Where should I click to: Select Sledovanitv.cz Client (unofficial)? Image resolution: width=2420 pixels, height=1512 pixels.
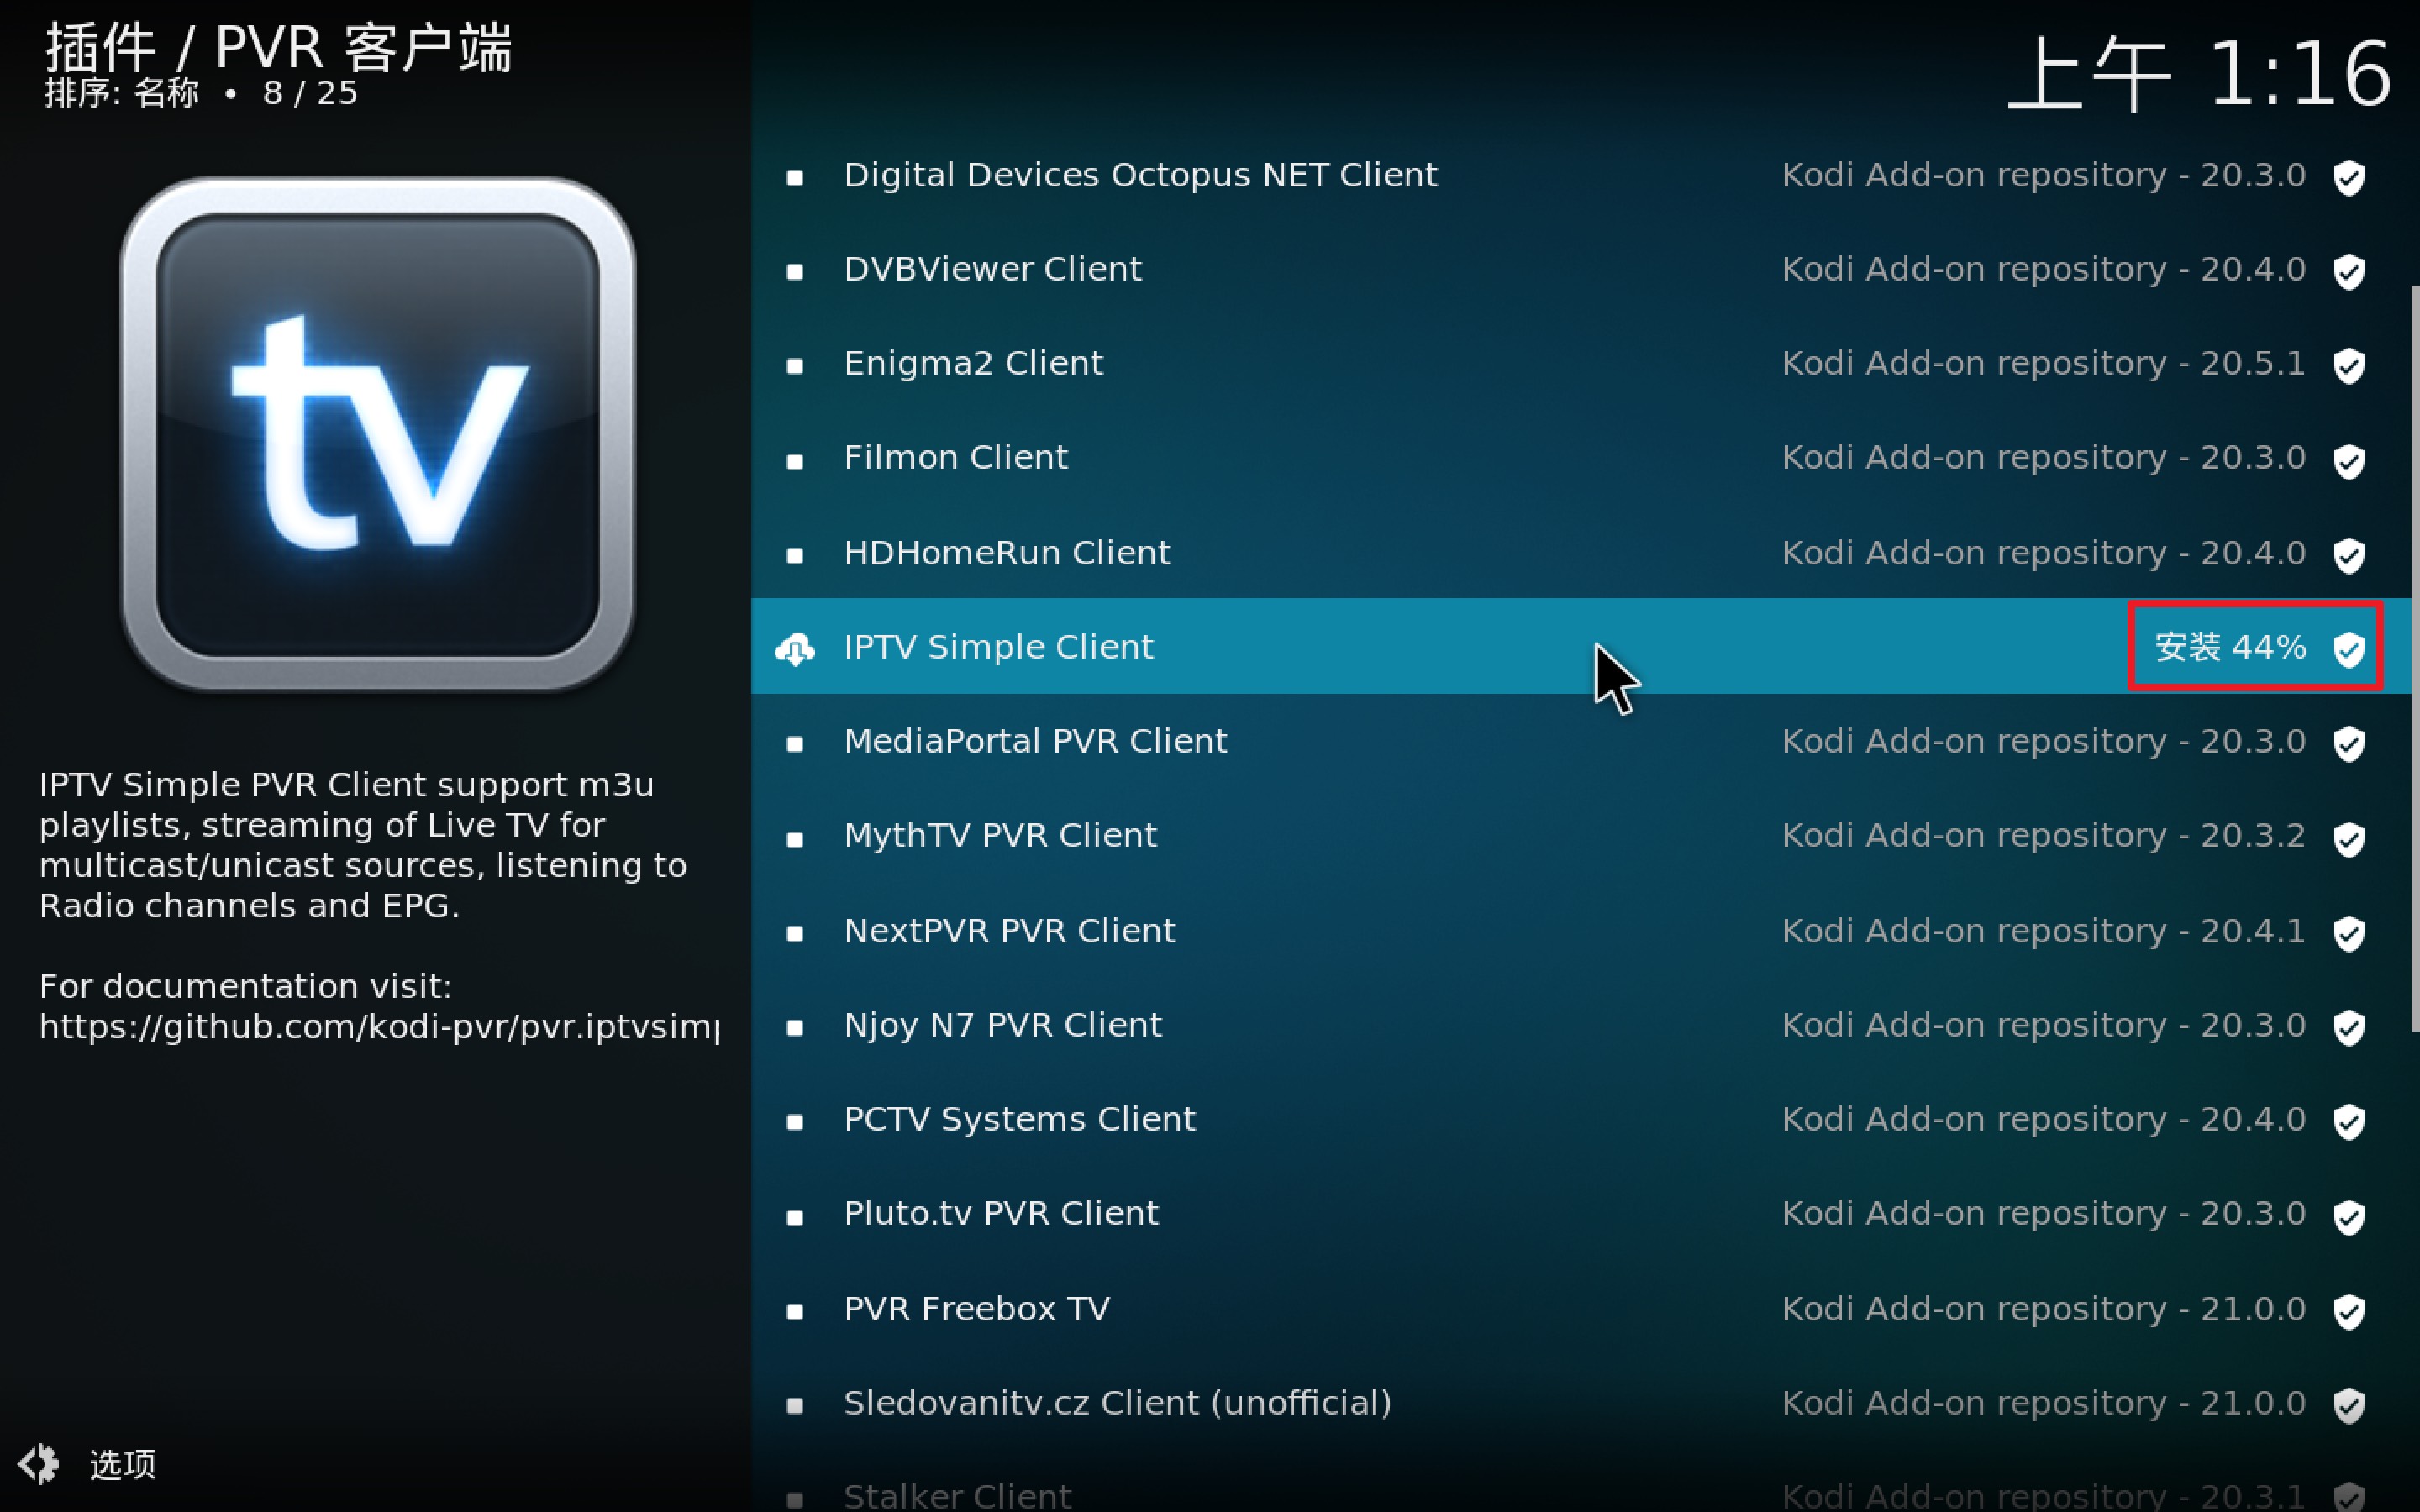1117,1403
